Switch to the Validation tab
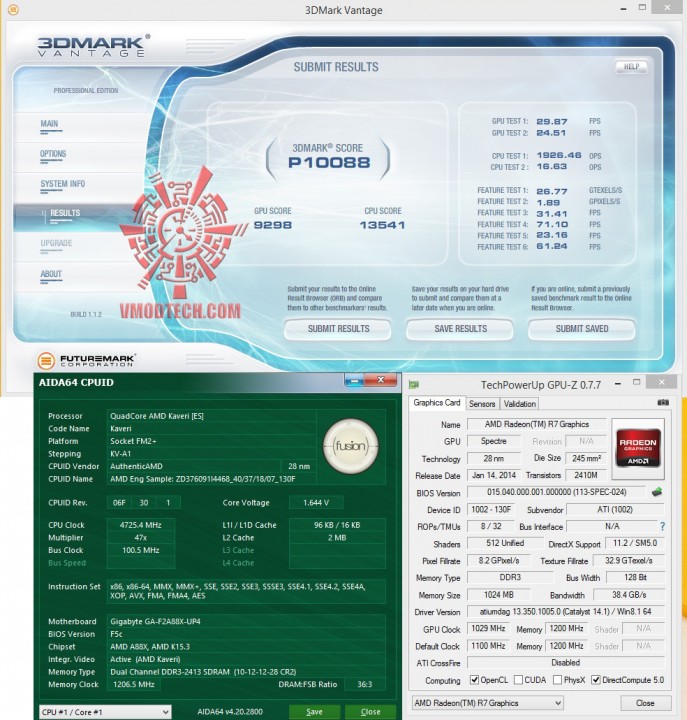The width and height of the screenshot is (687, 720). [519, 404]
